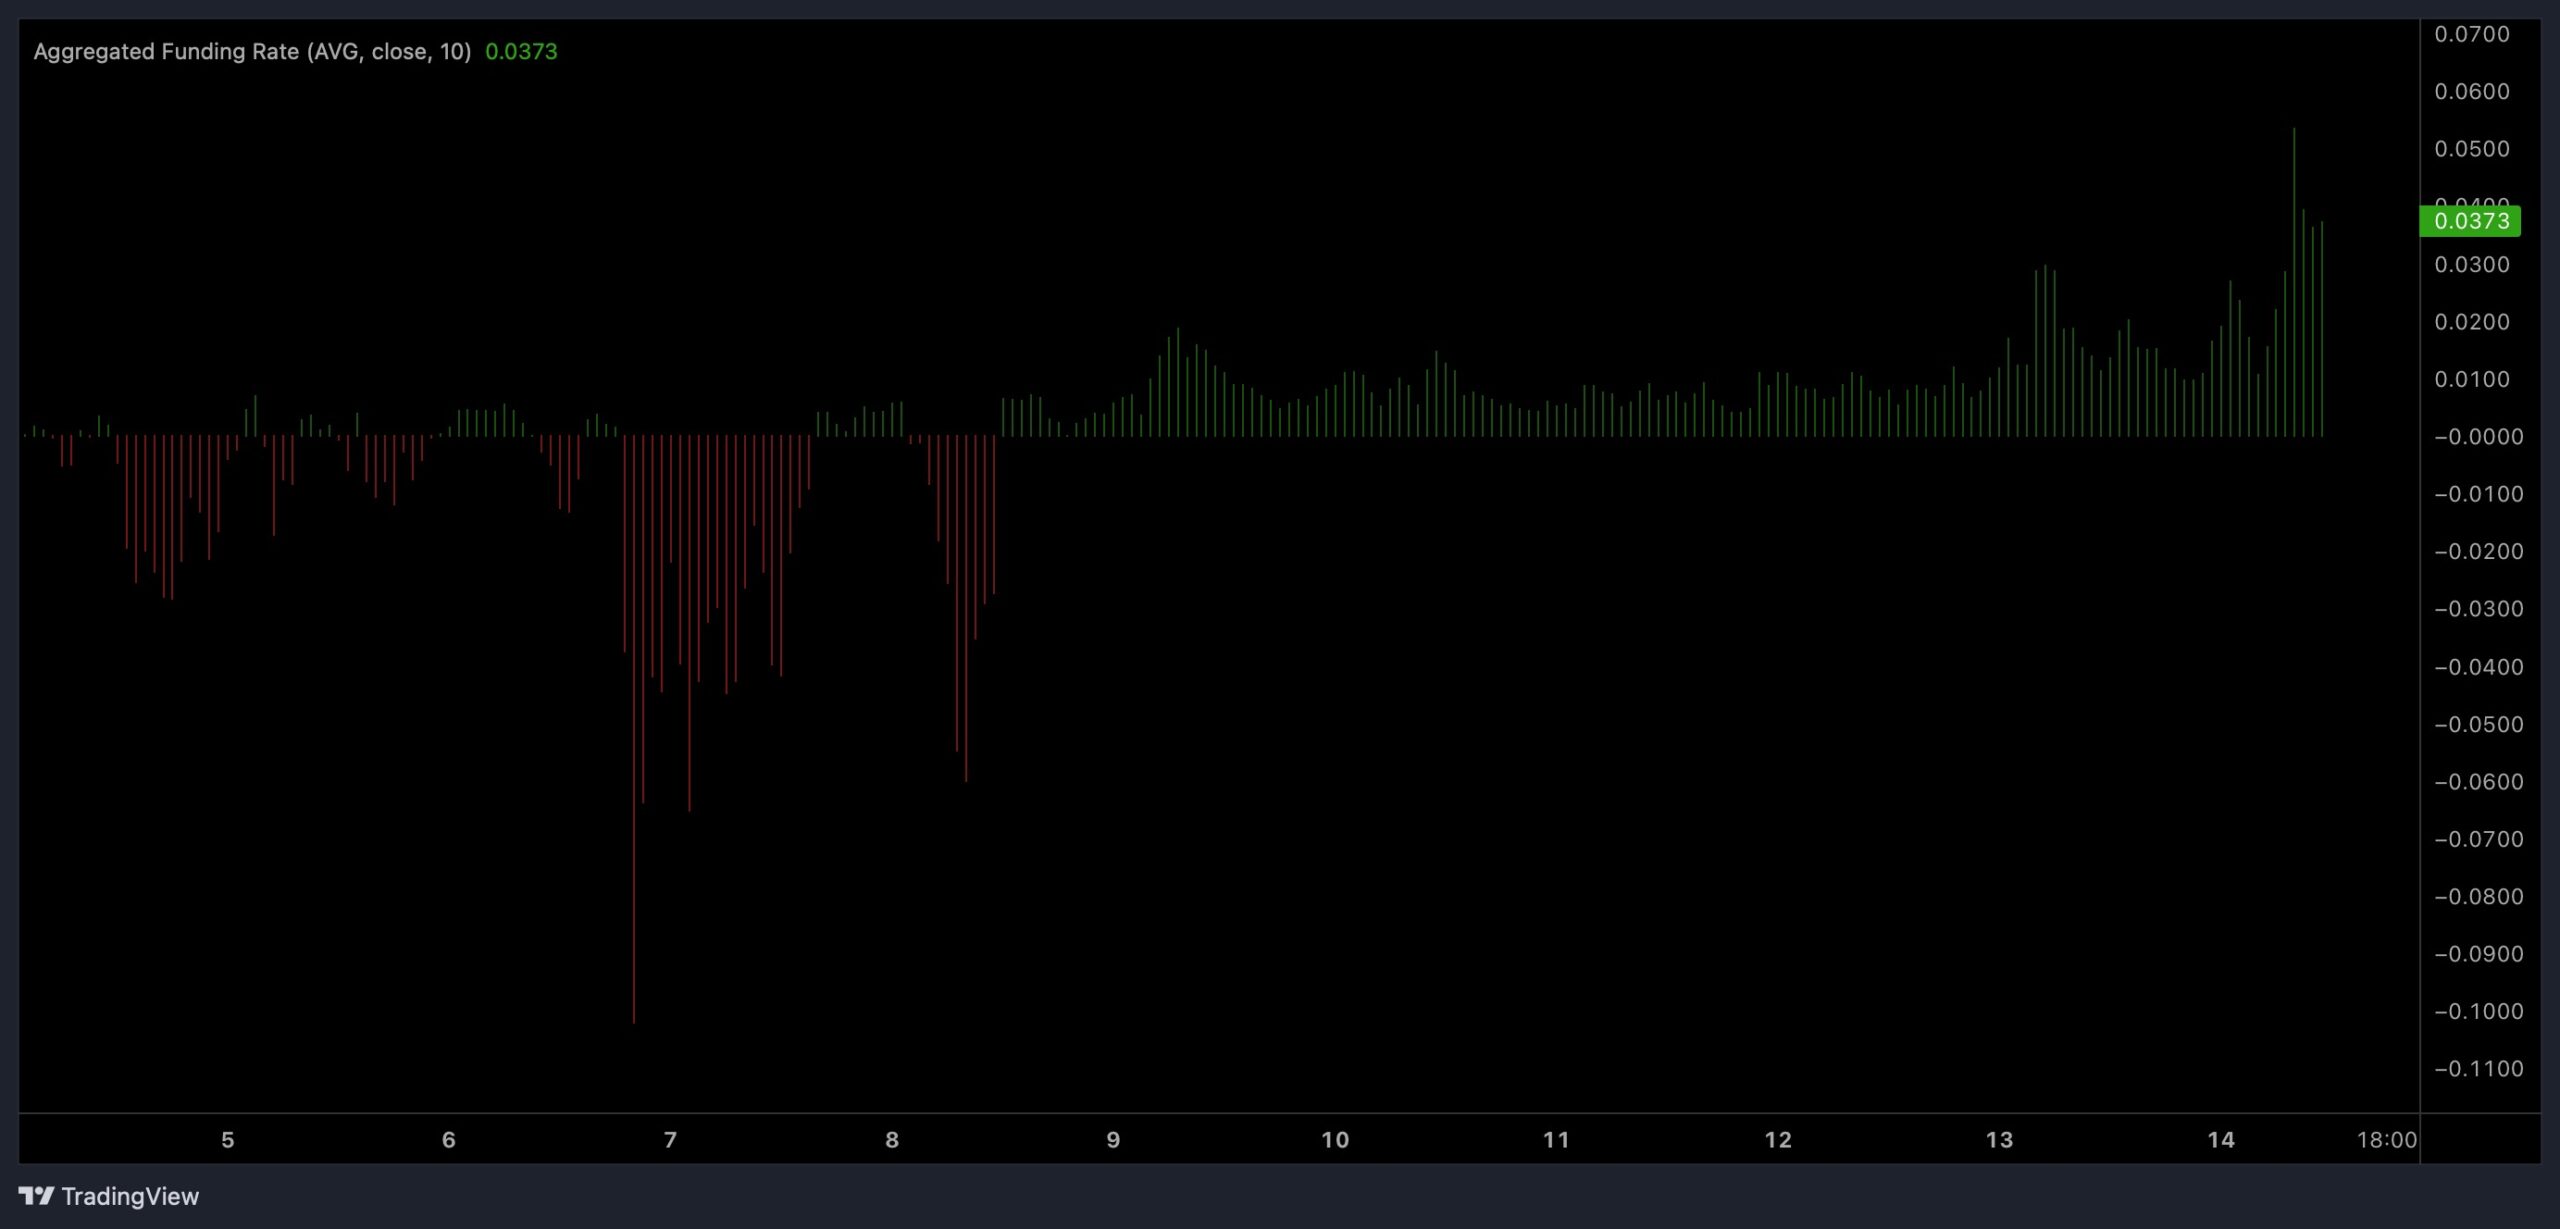The height and width of the screenshot is (1229, 2560).
Task: Click the green 0.0373 legend value
Action: pos(521,52)
